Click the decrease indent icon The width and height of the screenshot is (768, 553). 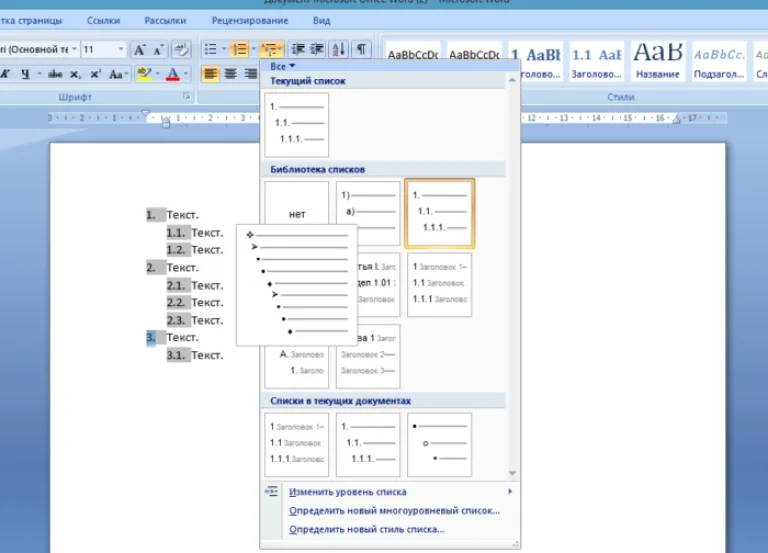coord(298,49)
